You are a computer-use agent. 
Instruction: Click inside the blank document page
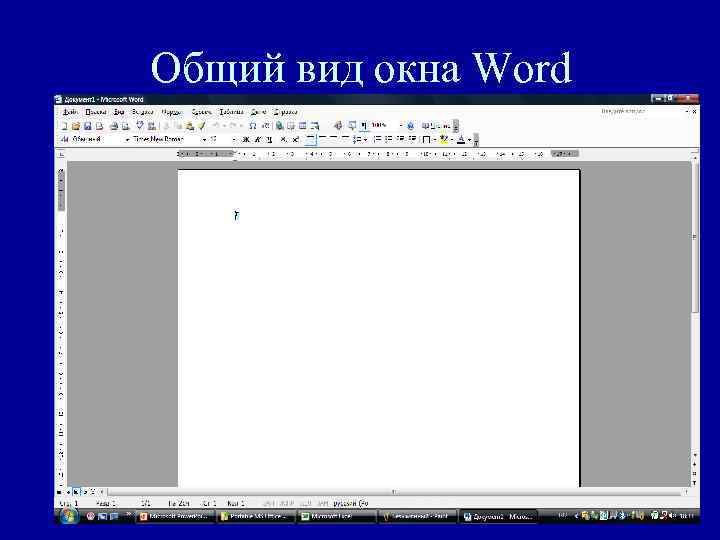point(378,328)
